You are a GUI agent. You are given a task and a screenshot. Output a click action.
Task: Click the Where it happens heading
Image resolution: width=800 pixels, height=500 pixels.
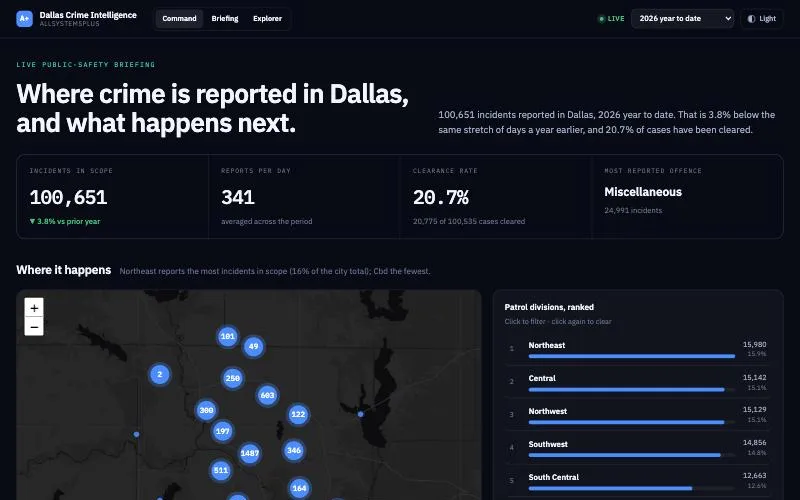tap(64, 270)
